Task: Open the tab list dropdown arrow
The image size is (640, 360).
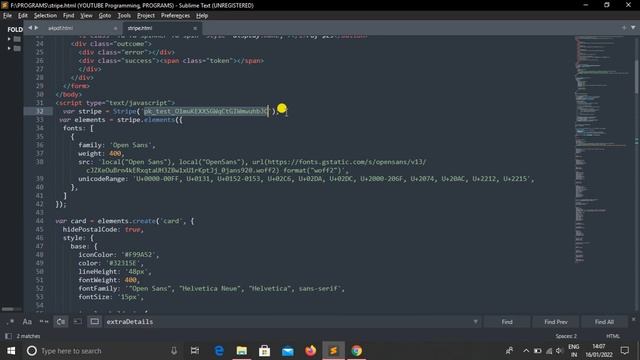Action: (x=633, y=28)
